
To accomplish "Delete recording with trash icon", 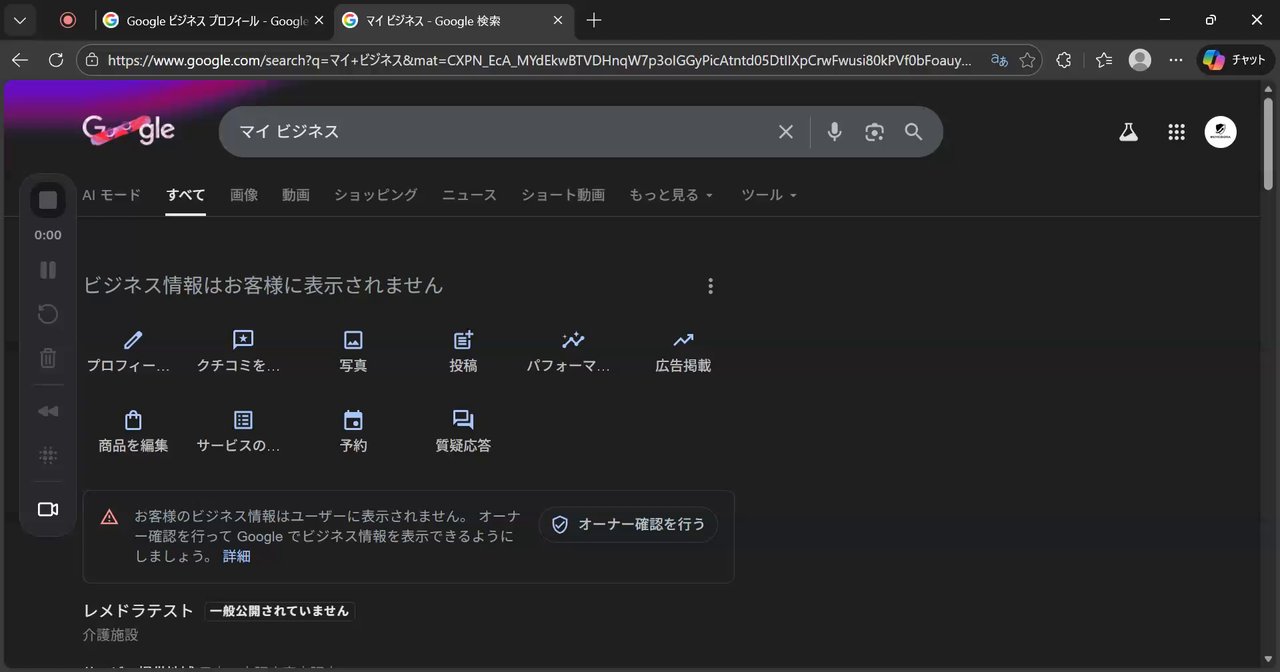I will (48, 357).
